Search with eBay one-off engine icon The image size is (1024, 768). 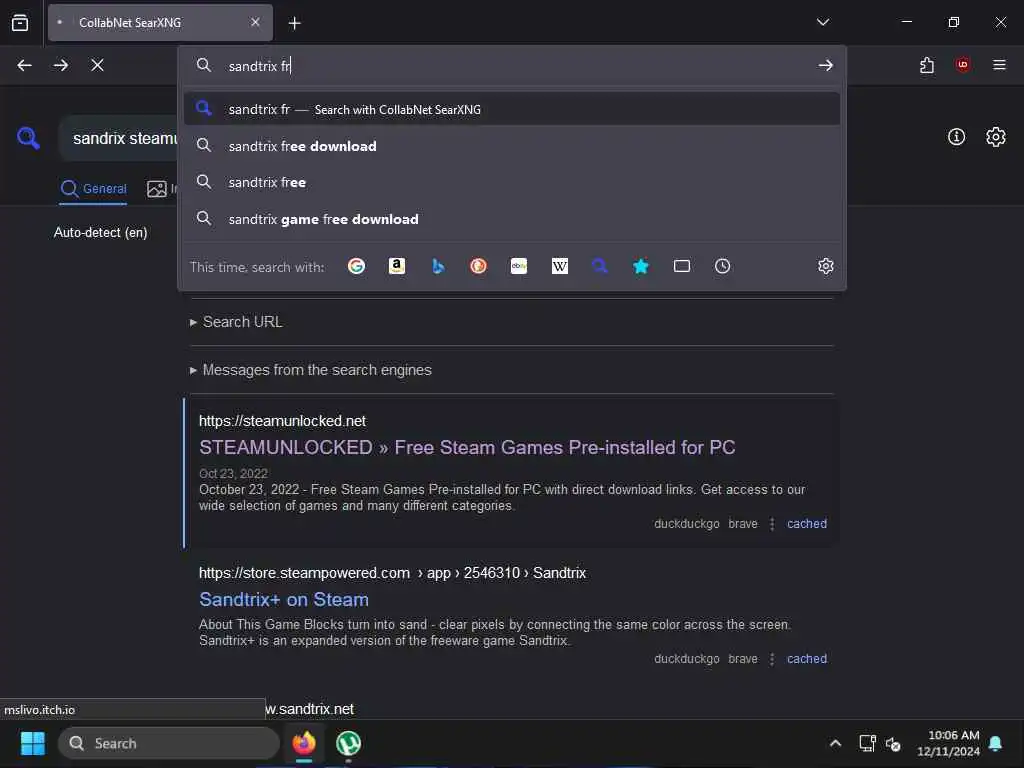point(519,266)
